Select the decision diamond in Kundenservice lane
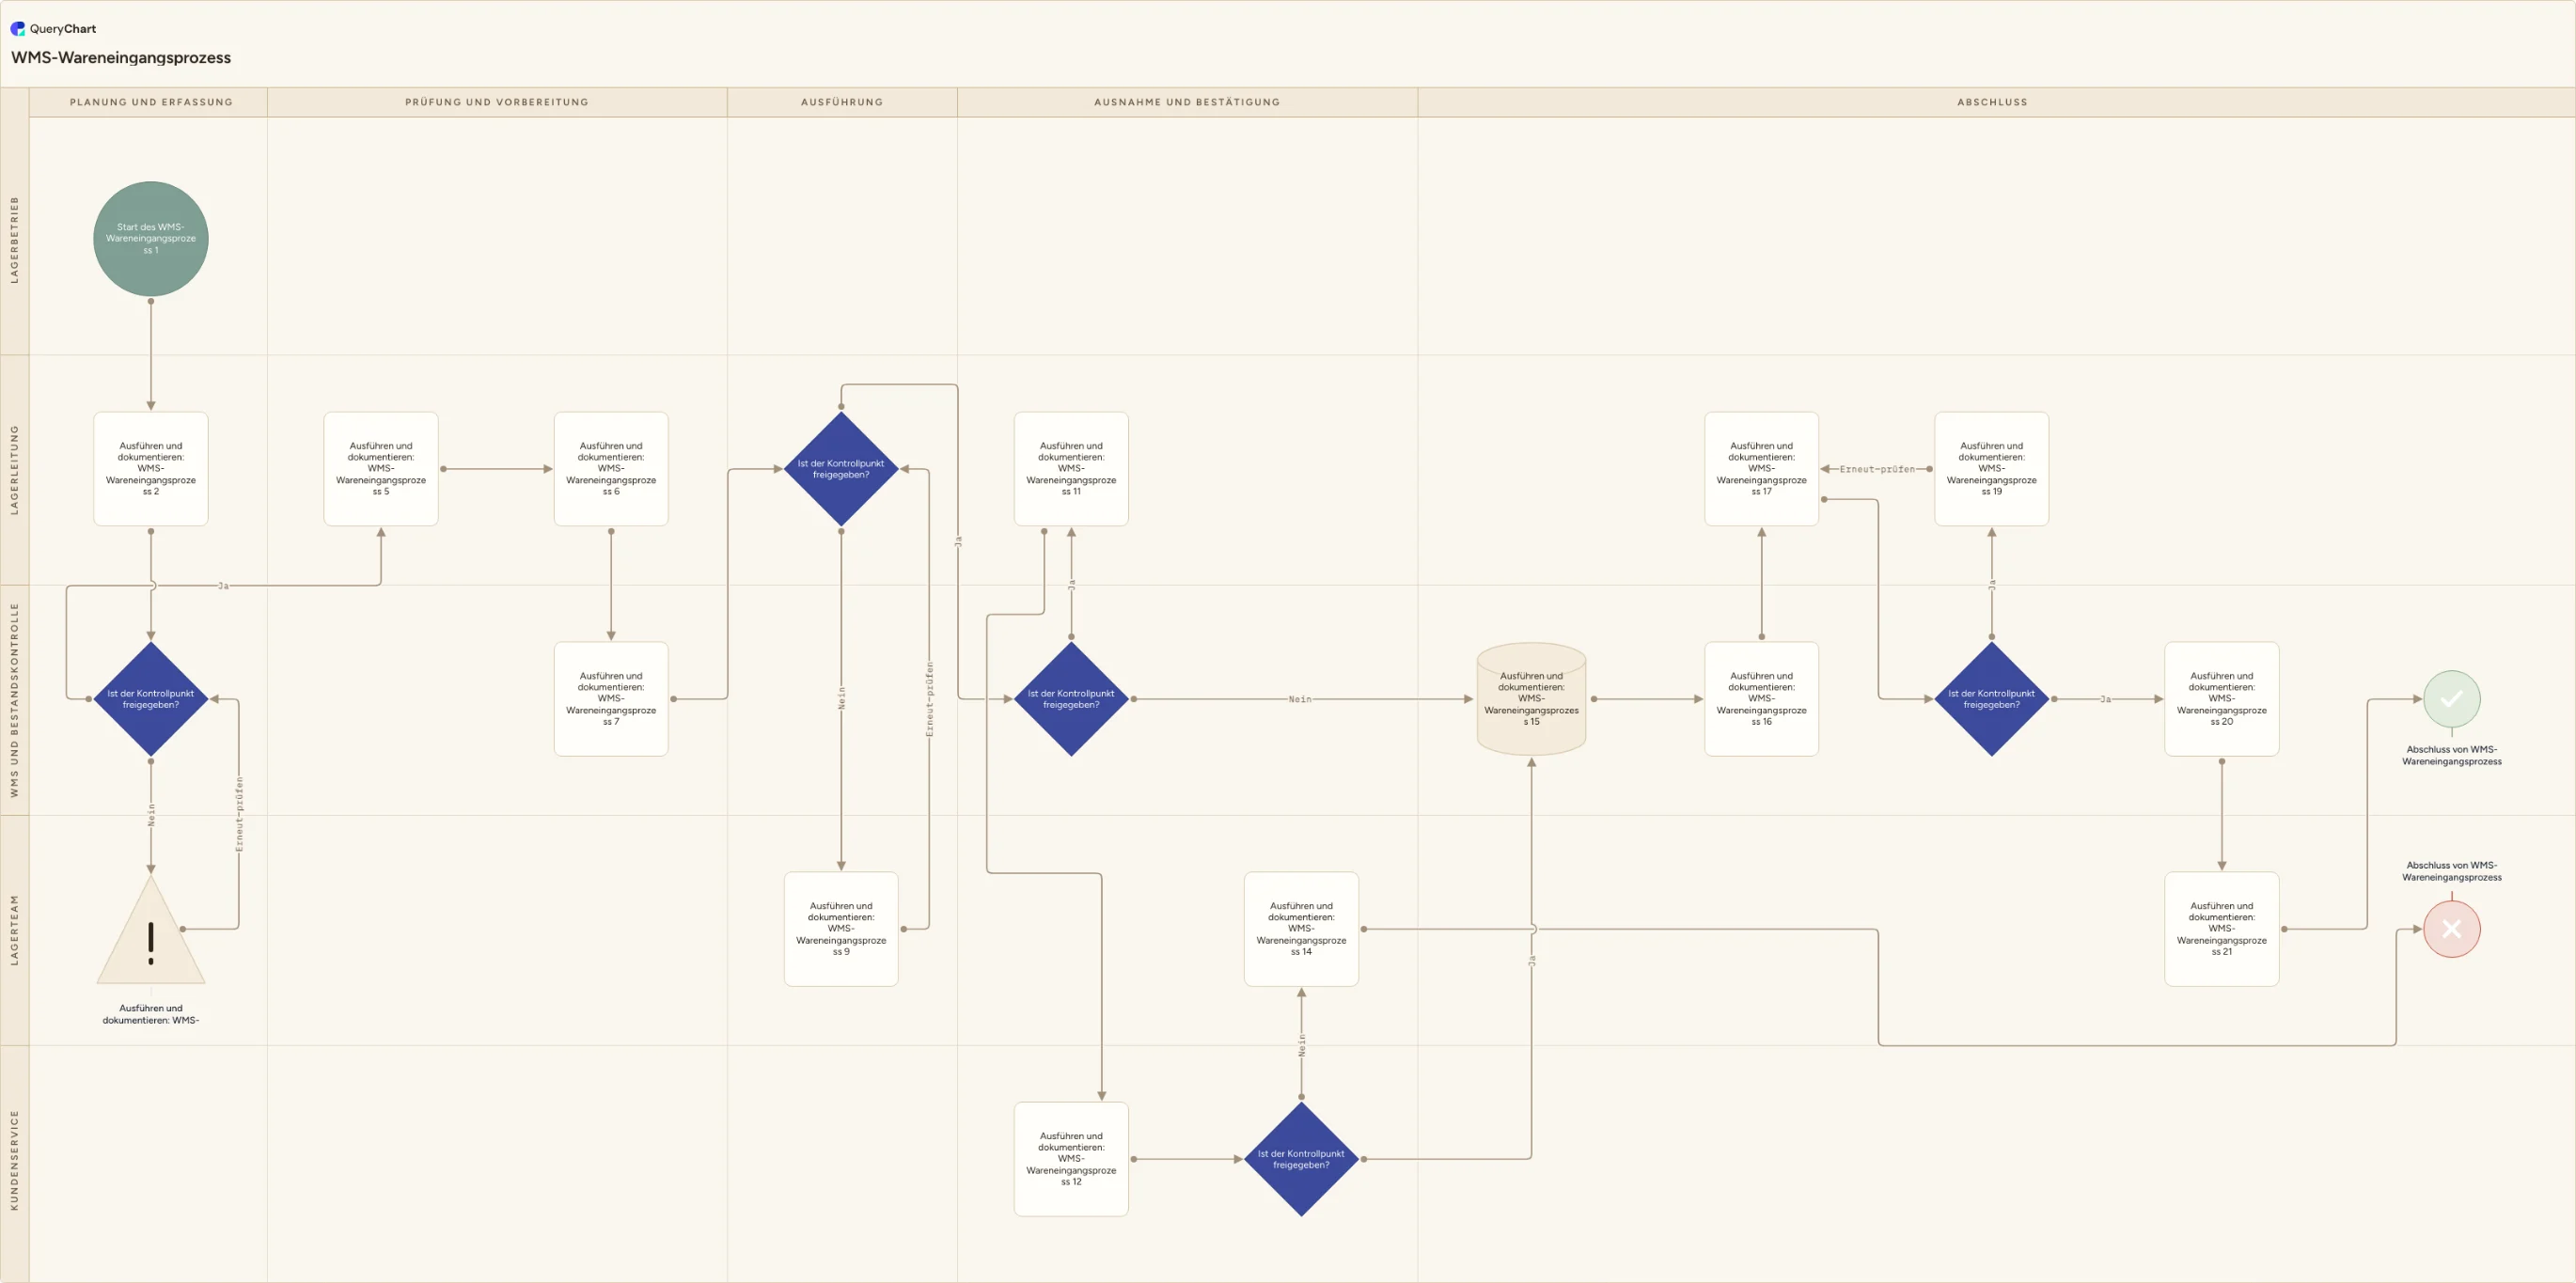The image size is (2576, 1283). click(x=1301, y=1159)
